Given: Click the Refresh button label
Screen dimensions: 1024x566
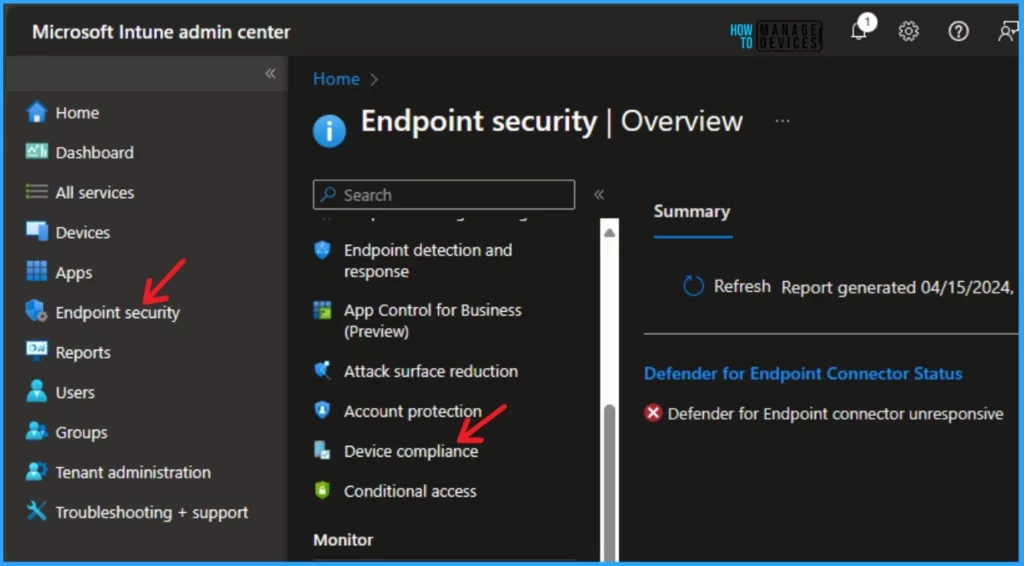Looking at the screenshot, I should [742, 286].
